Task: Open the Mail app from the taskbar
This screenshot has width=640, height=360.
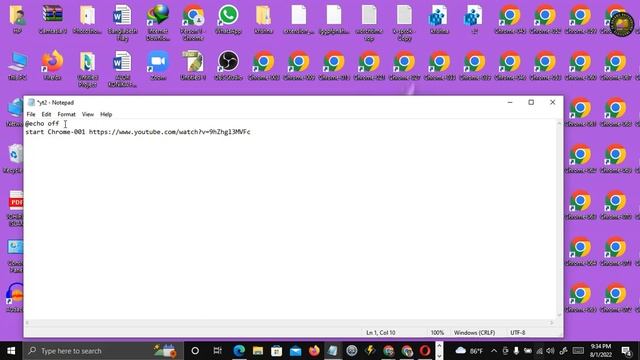Action: pyautogui.click(x=296, y=351)
